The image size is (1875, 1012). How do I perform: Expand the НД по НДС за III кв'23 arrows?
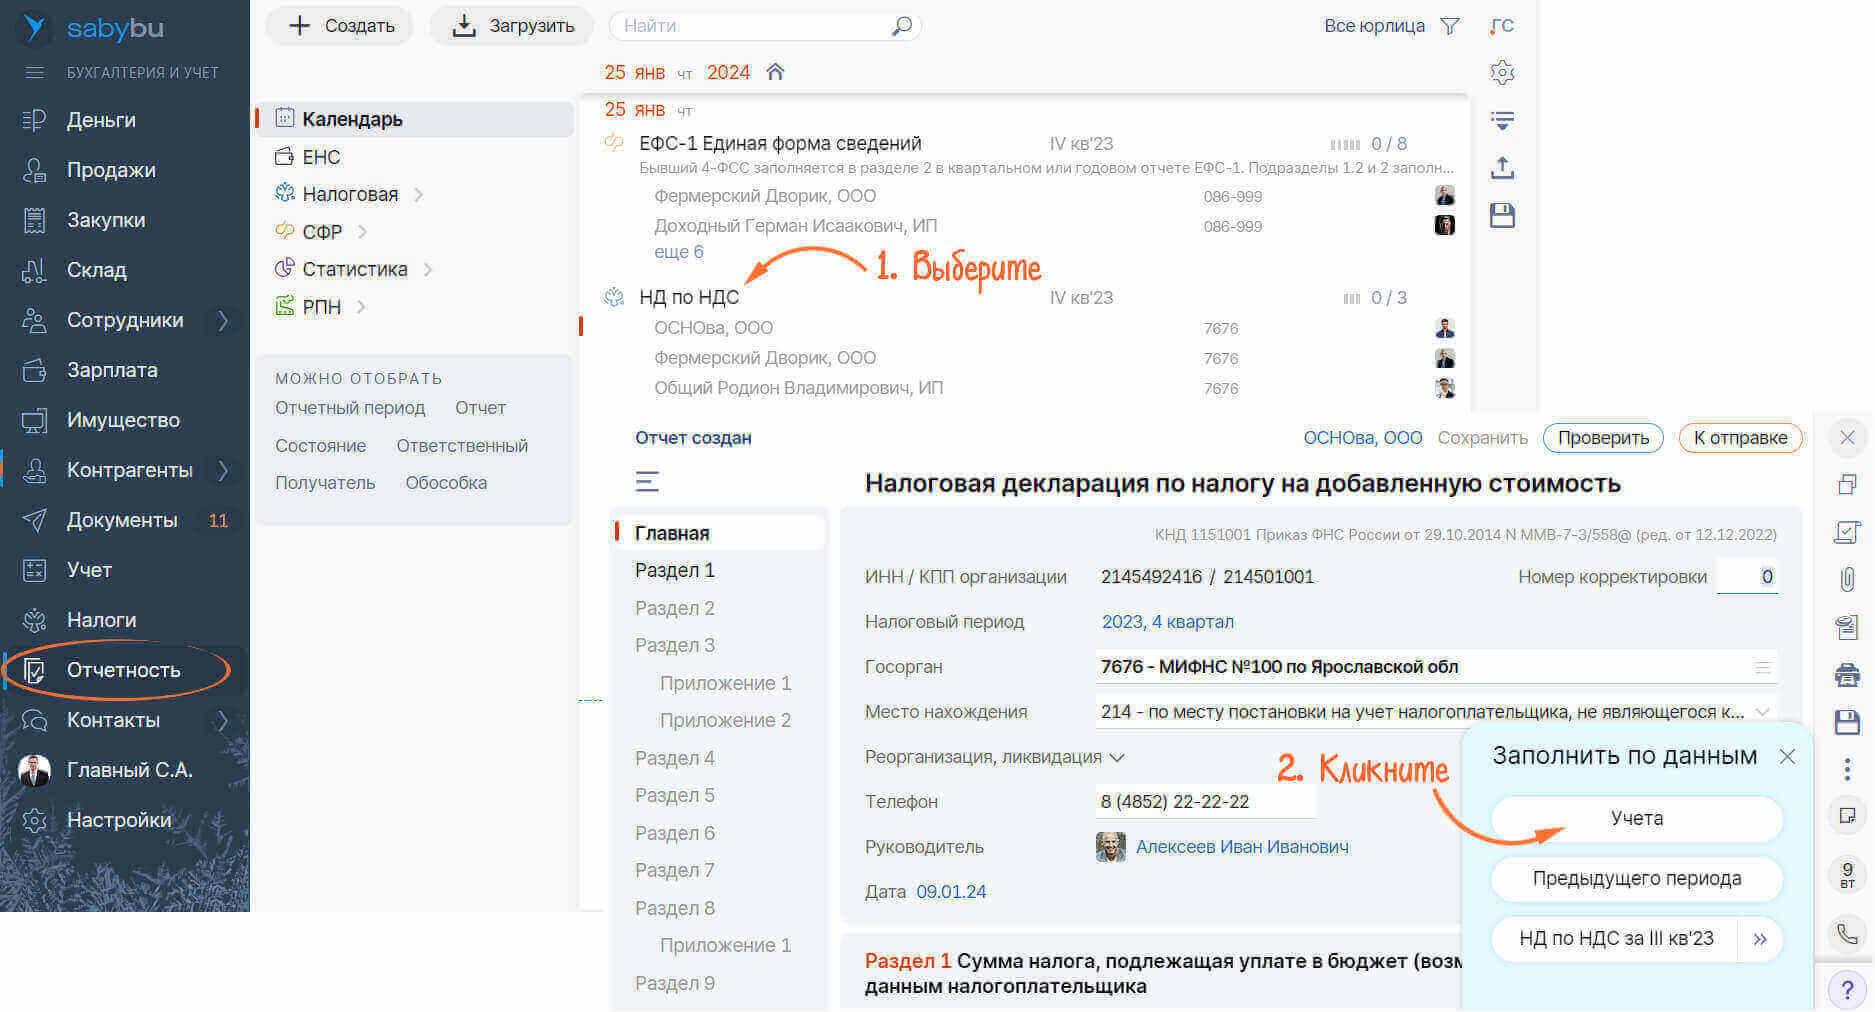[x=1760, y=939]
